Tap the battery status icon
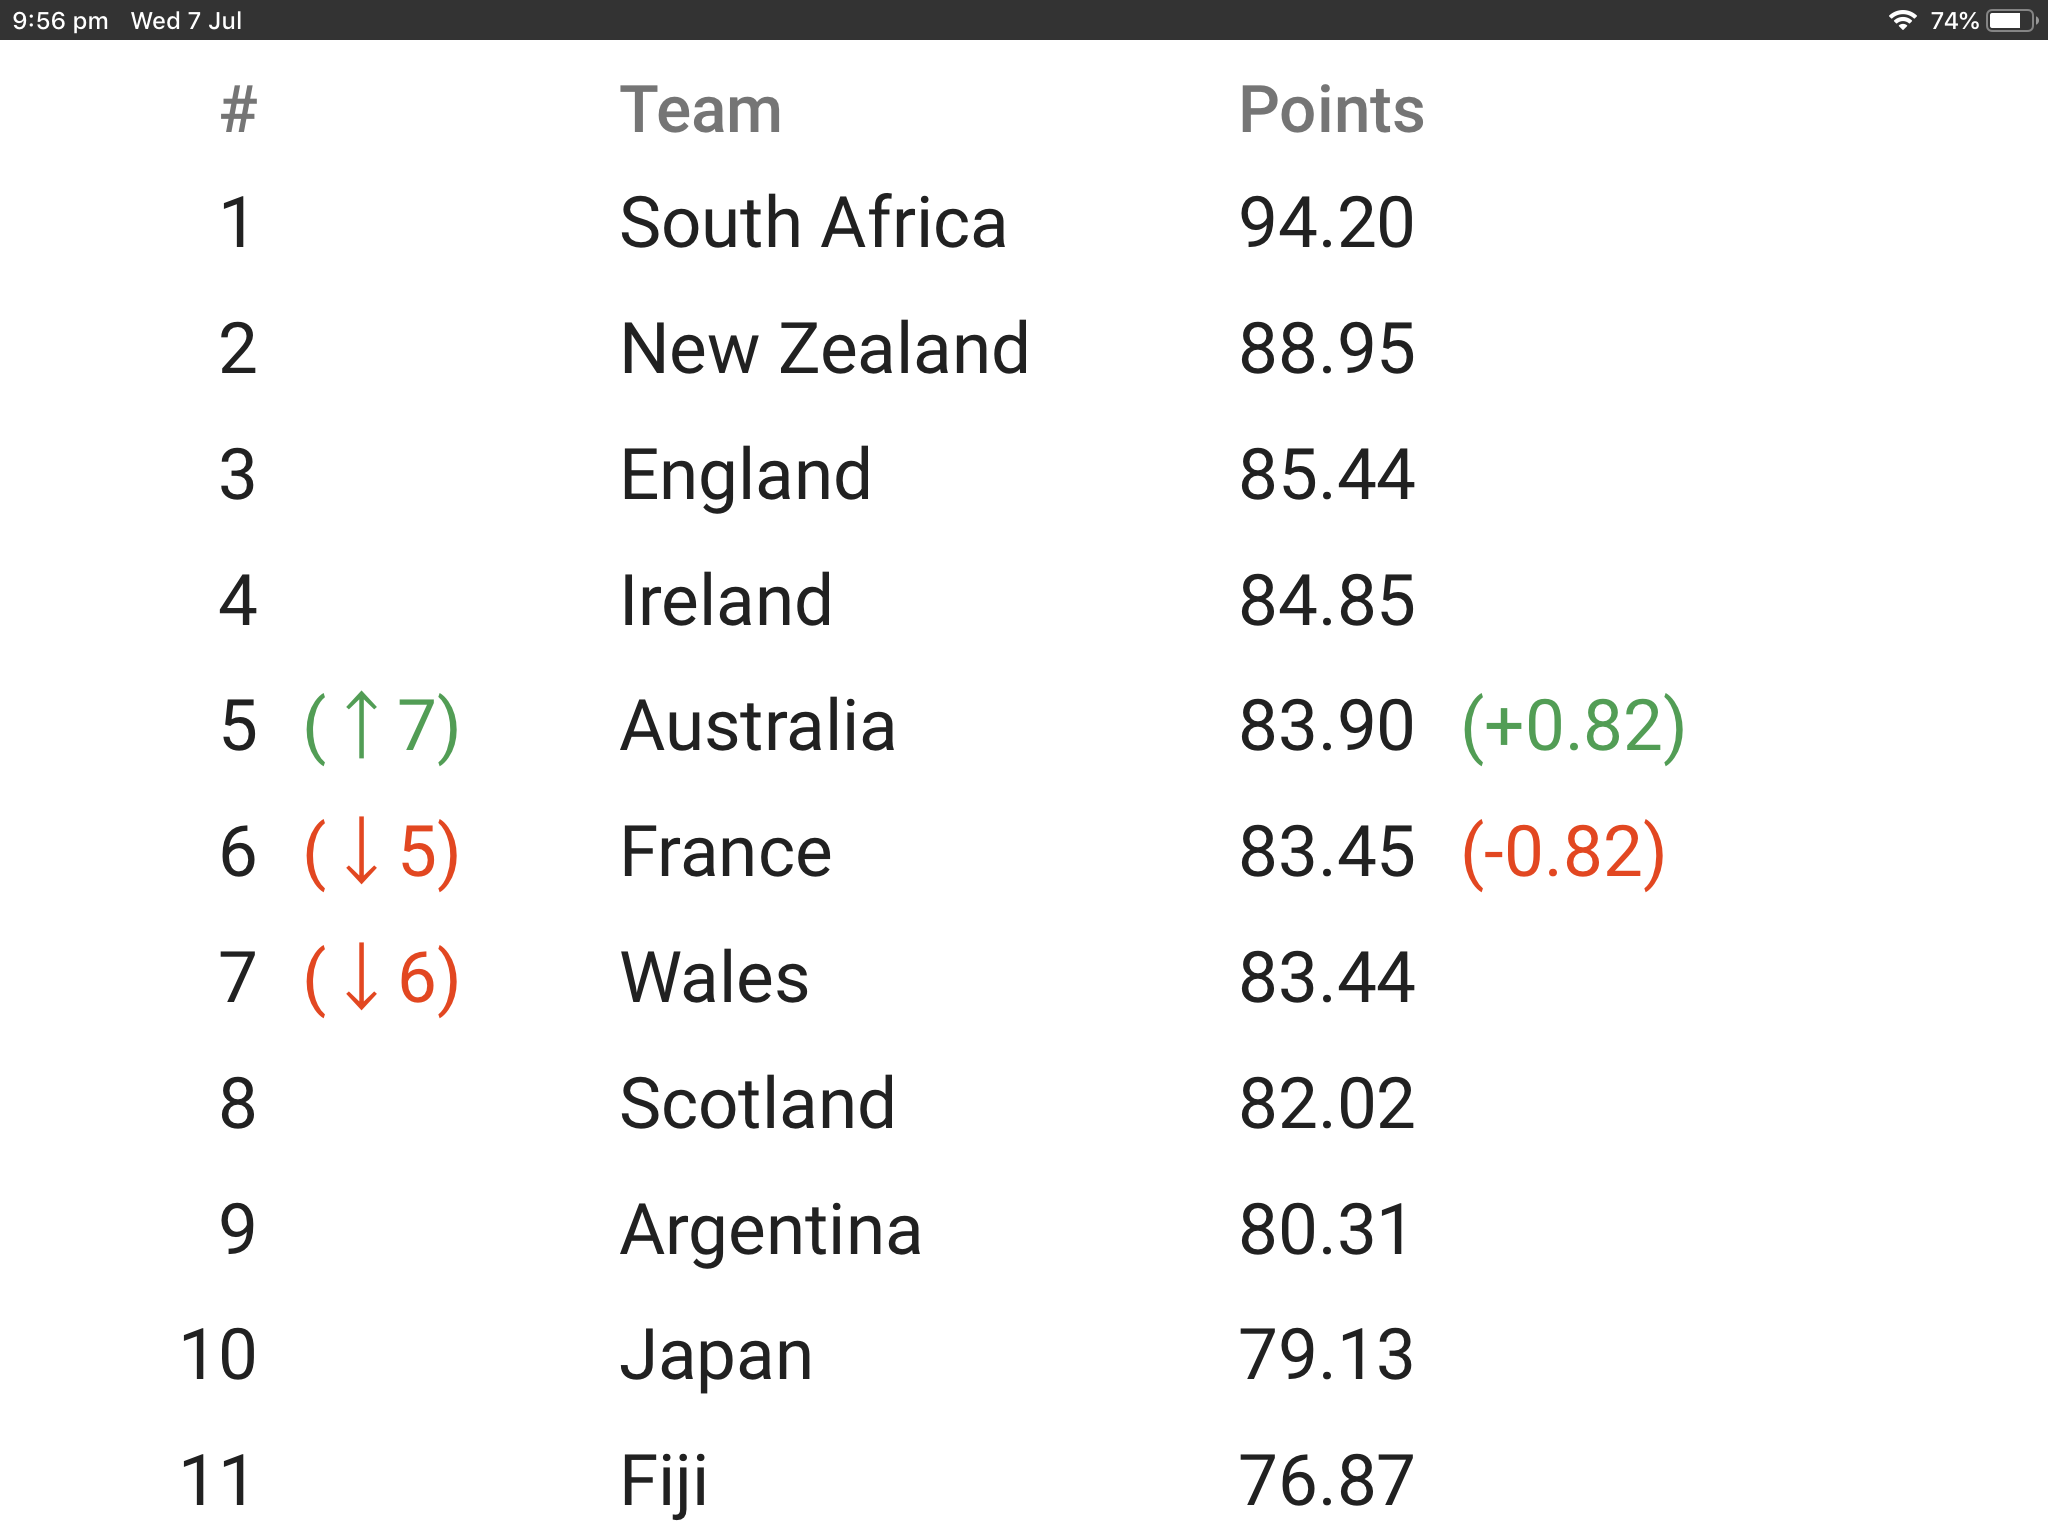2048x1536 pixels. [2011, 20]
